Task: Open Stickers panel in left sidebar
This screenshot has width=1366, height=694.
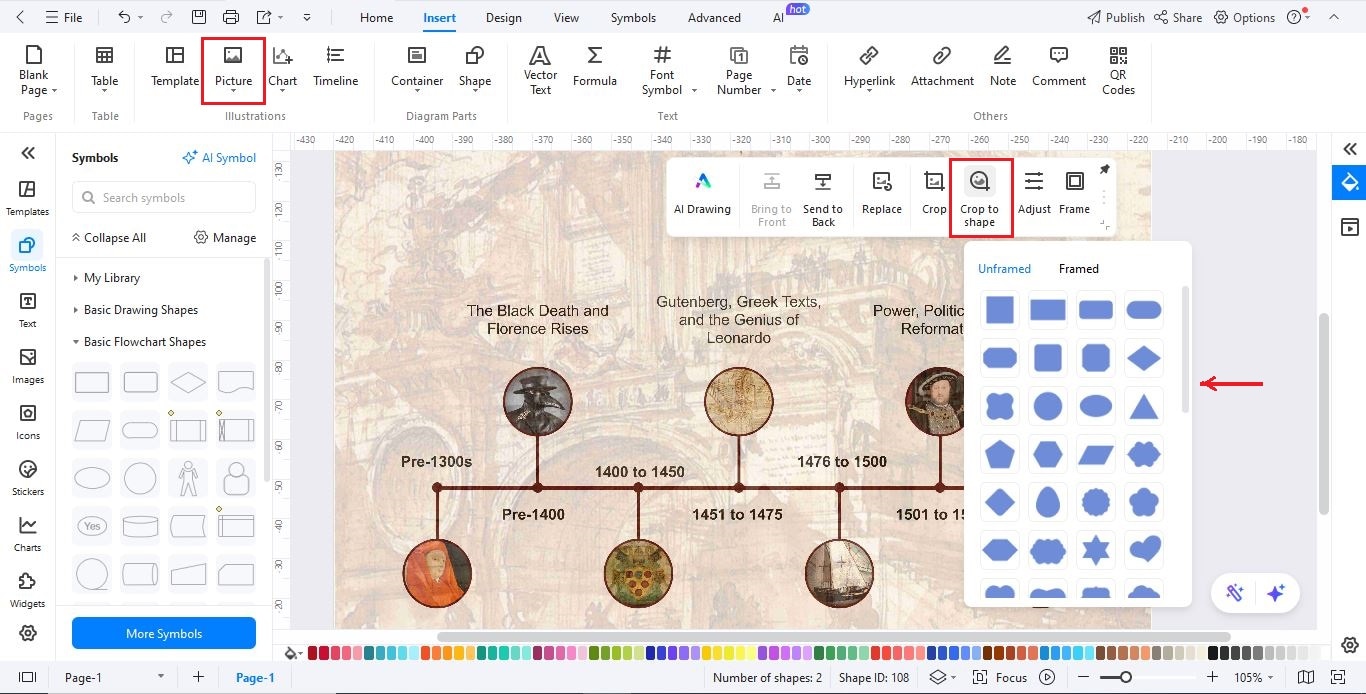Action: tap(27, 477)
